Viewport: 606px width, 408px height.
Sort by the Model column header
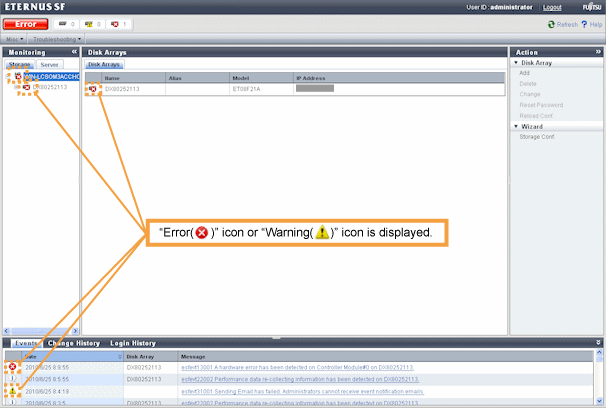tap(261, 78)
